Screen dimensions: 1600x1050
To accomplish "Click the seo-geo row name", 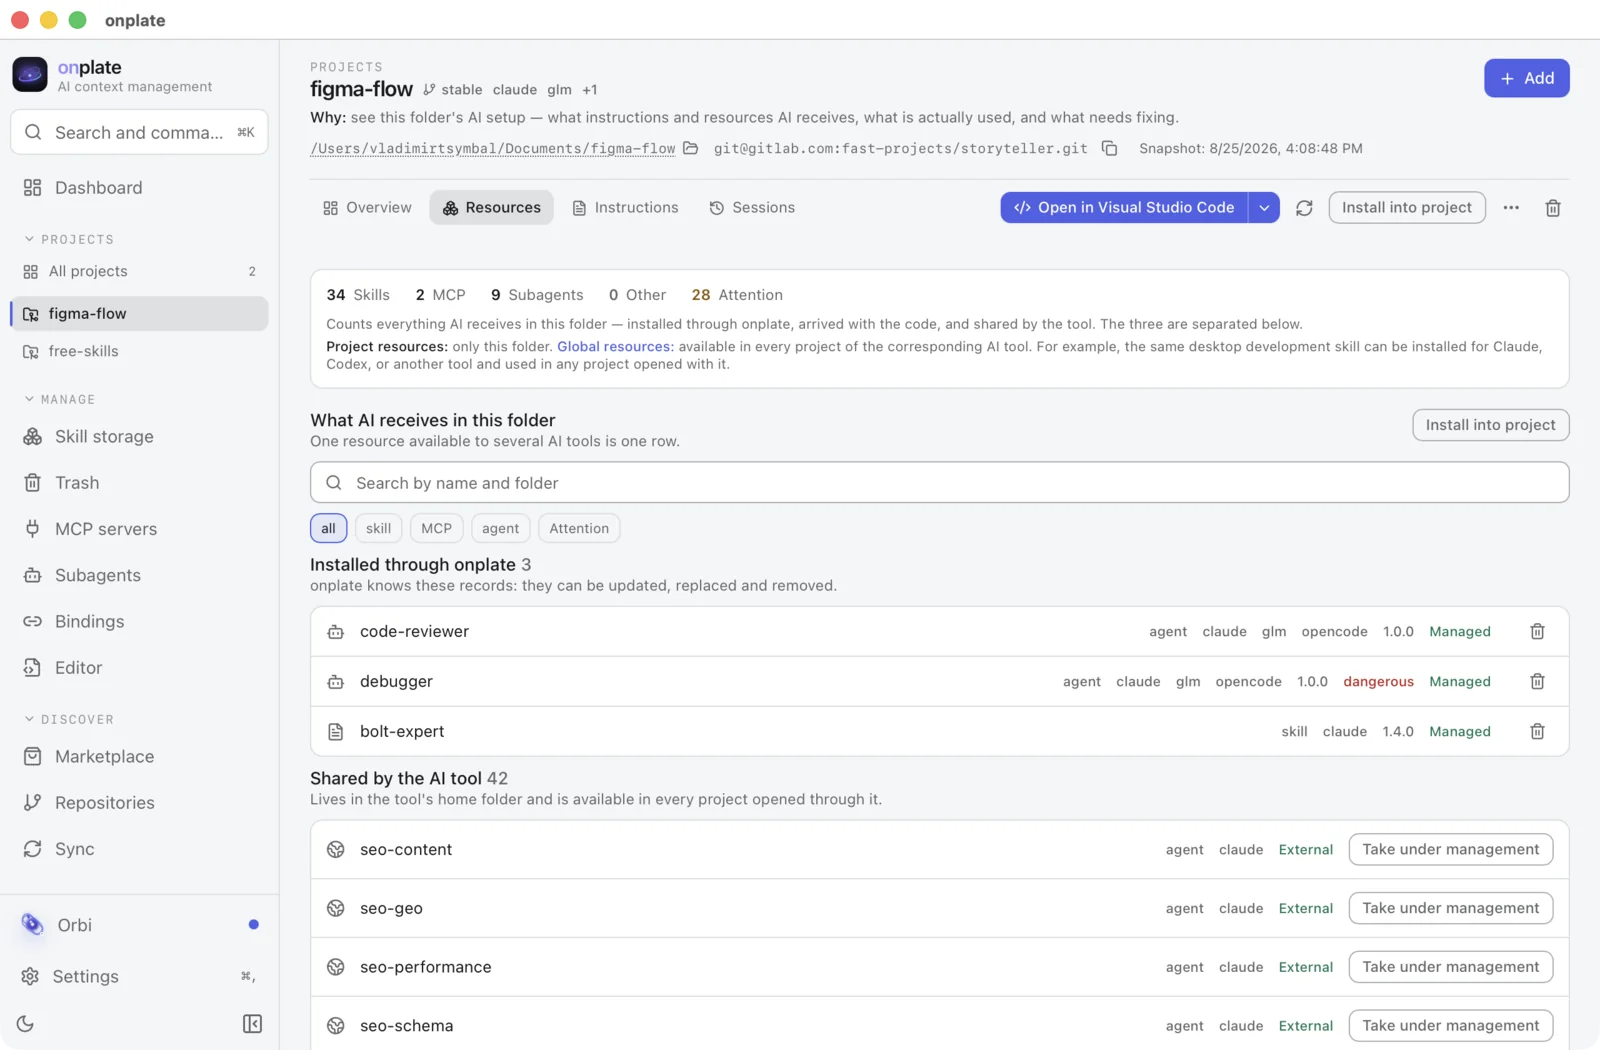I will pyautogui.click(x=391, y=909).
